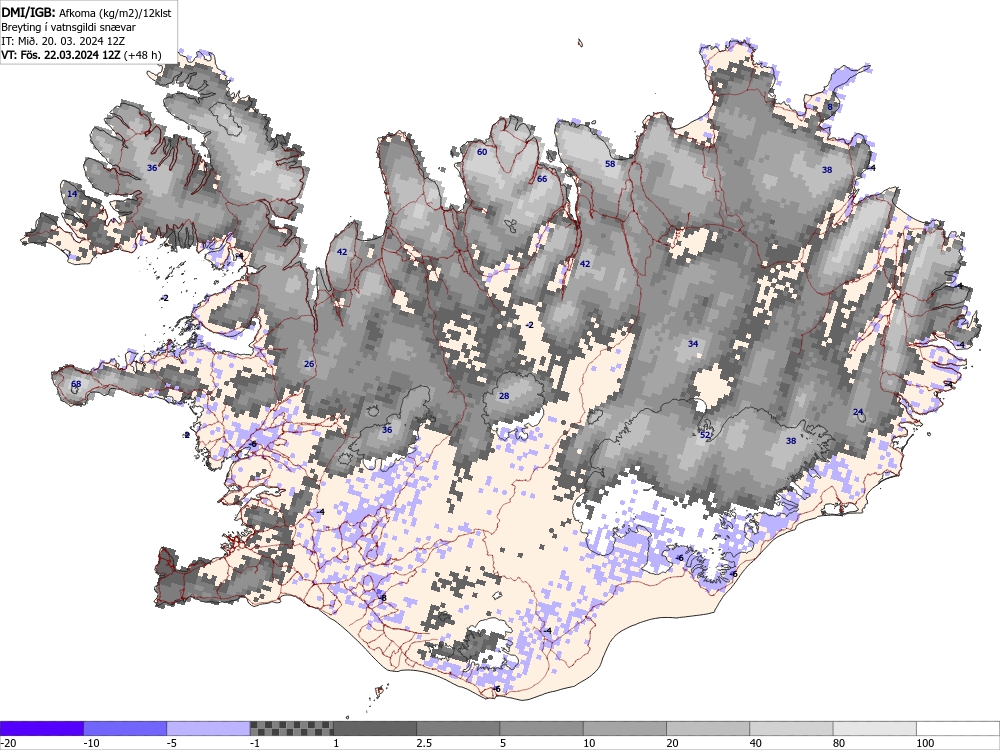Click the 'IT: Mið. 20. 03. 2024 12Z' line
The image size is (1000, 750).
[63, 41]
